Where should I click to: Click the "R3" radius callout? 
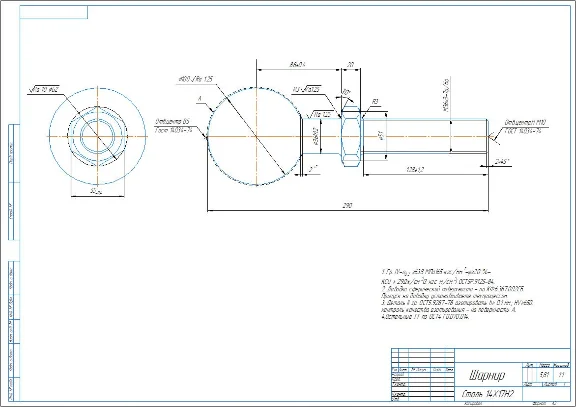[375, 102]
